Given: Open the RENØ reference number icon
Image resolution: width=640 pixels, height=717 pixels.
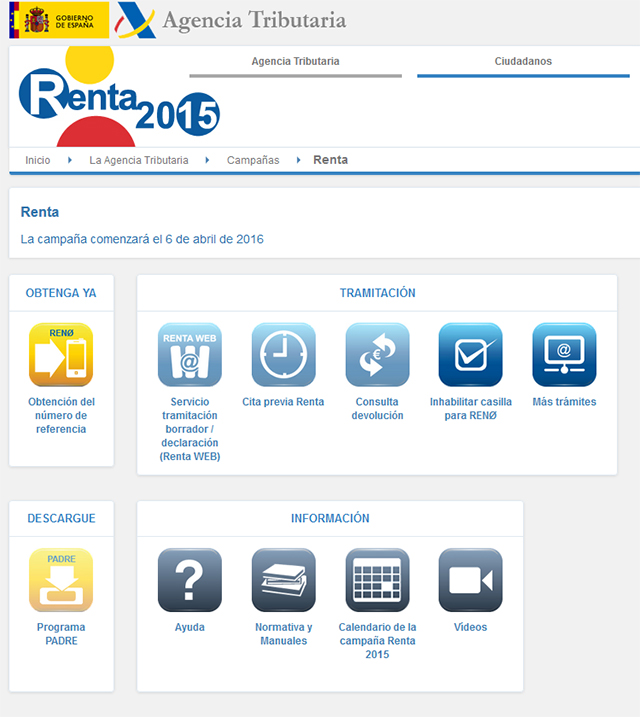Looking at the screenshot, I should tap(61, 355).
